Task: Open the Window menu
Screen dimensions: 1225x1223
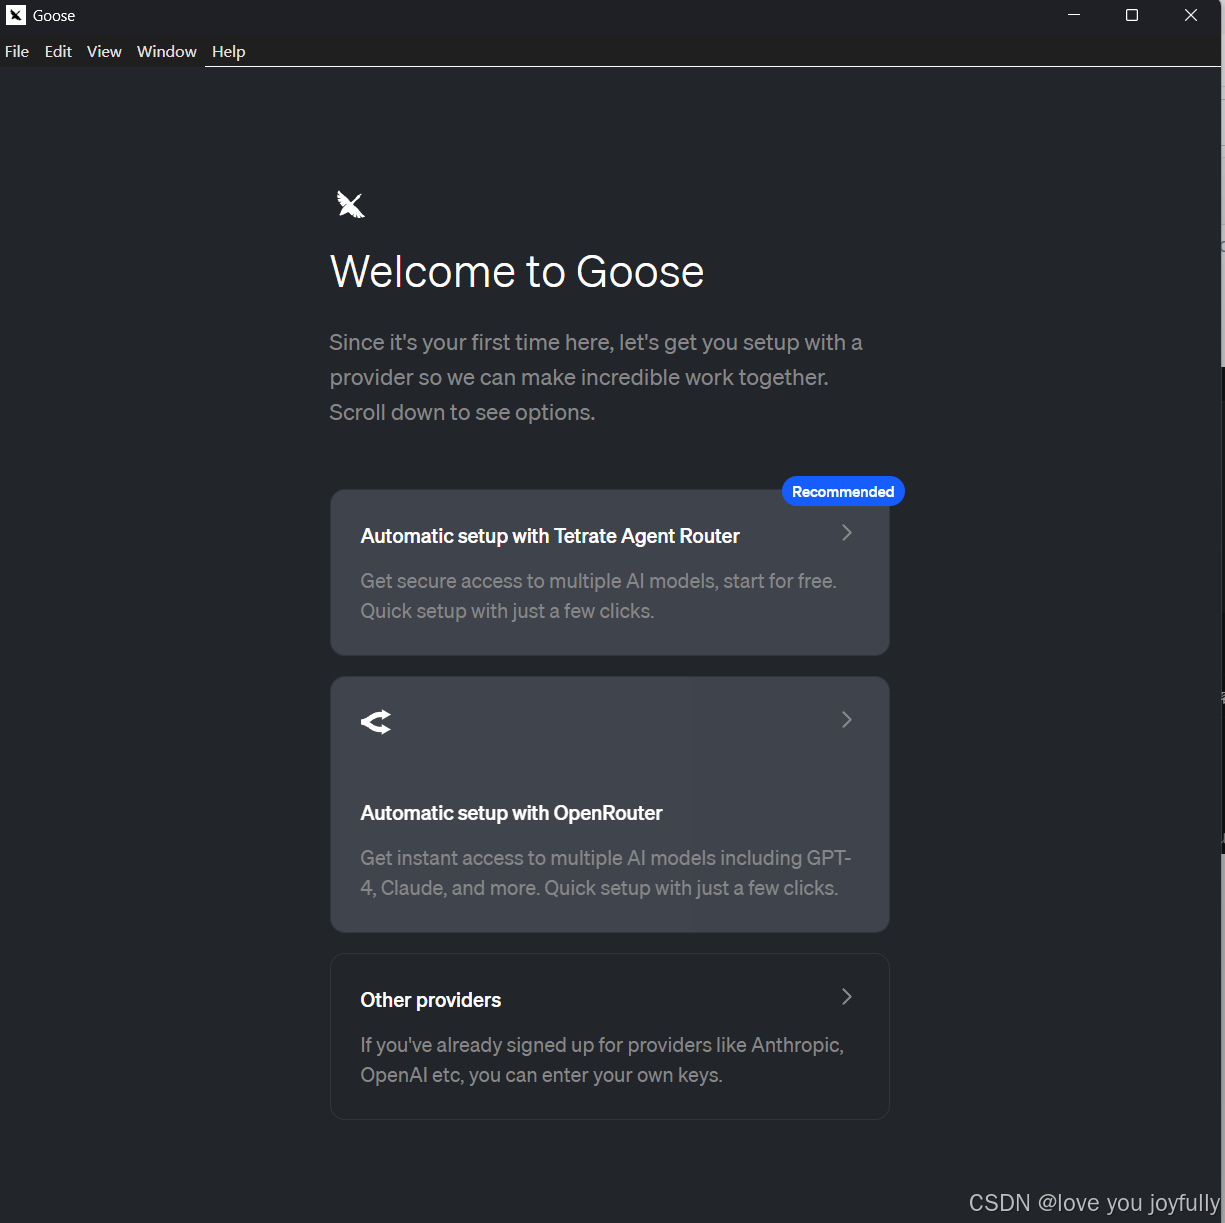Action: 166,51
